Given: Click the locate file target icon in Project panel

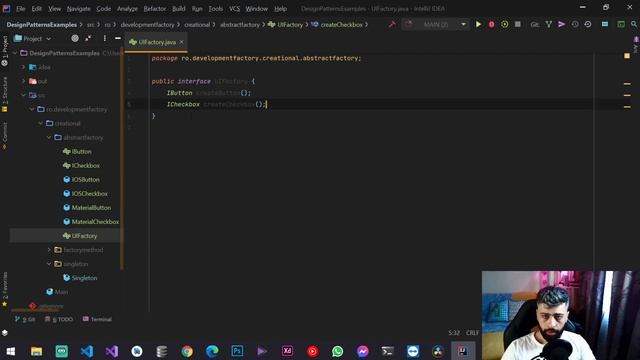Looking at the screenshot, I should point(75,38).
